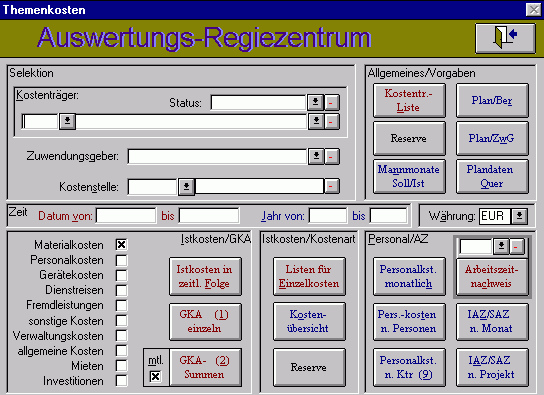The width and height of the screenshot is (544, 395).
Task: Tick Verwaltungskosten checkbox
Action: 121,335
